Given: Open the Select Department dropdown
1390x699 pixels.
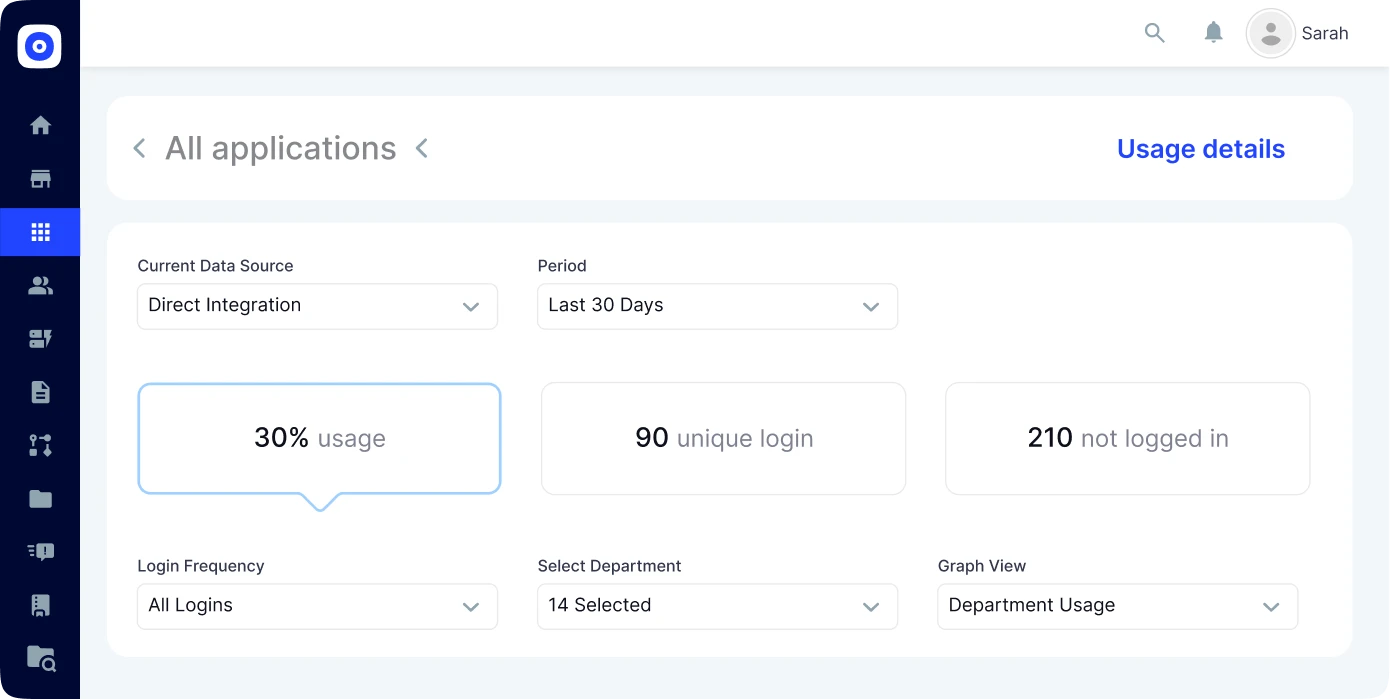Looking at the screenshot, I should [717, 606].
